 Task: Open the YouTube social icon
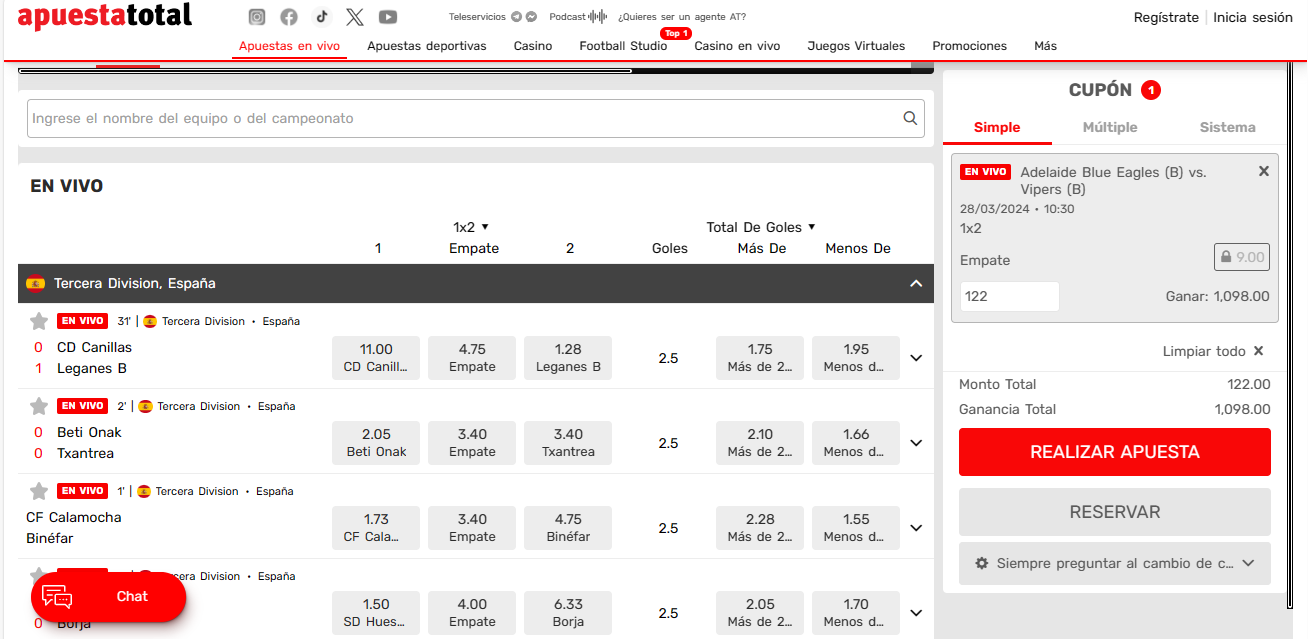pos(388,17)
